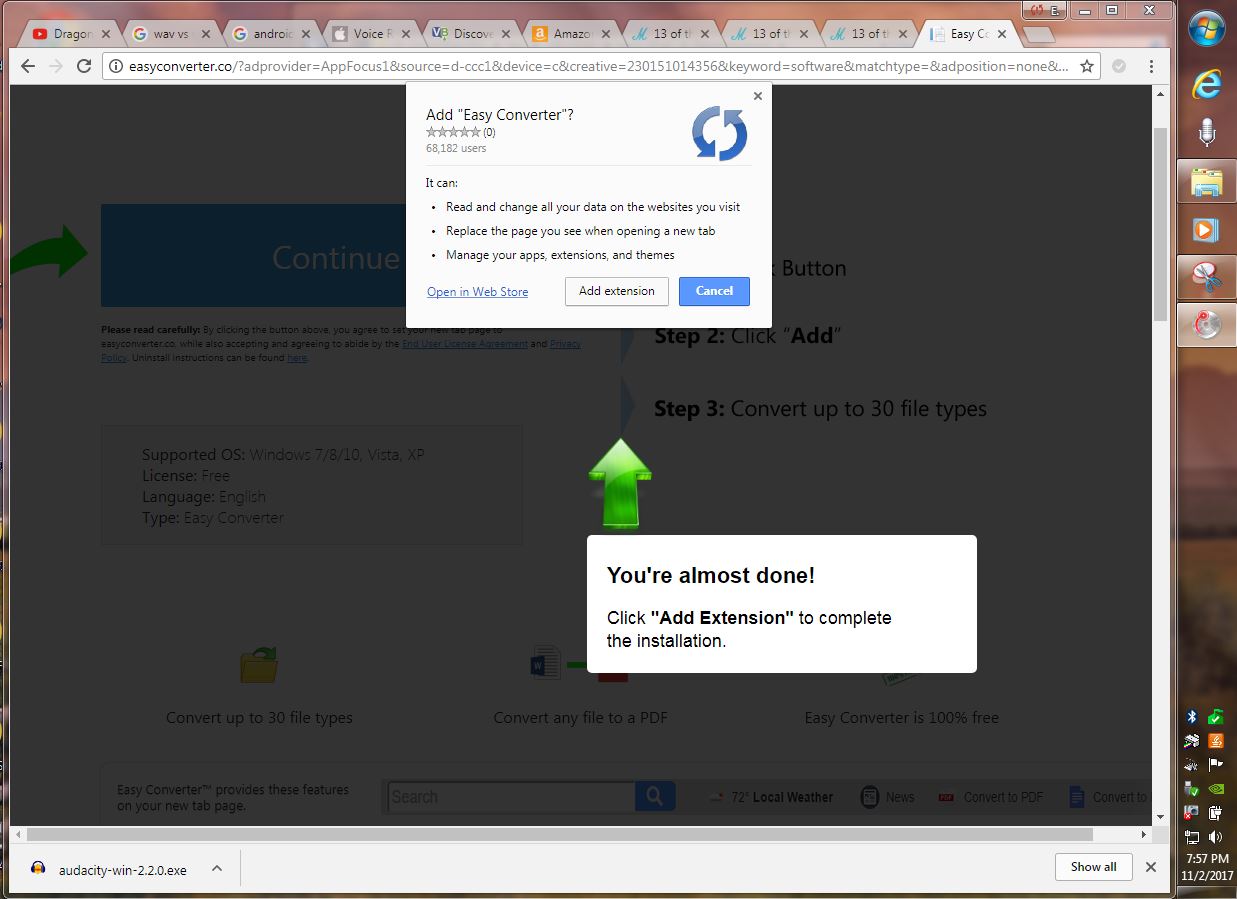Bookmark this page with the star
This screenshot has width=1237, height=899.
[1086, 67]
